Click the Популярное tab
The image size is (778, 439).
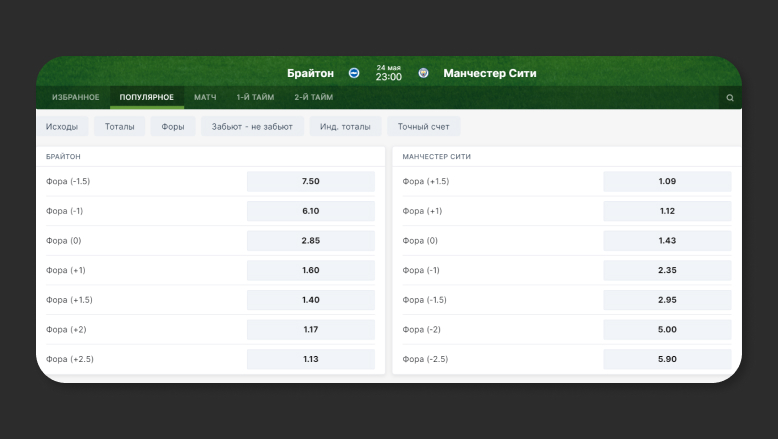146,97
